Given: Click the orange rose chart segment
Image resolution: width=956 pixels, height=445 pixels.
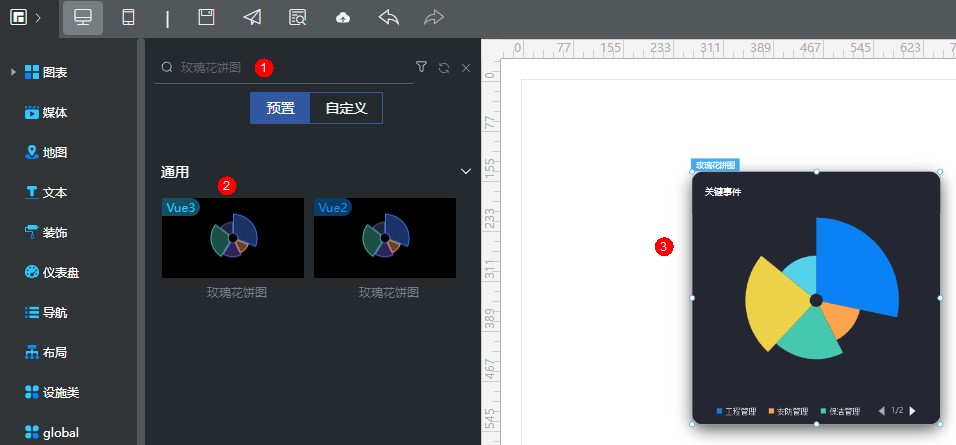Looking at the screenshot, I should 843,318.
